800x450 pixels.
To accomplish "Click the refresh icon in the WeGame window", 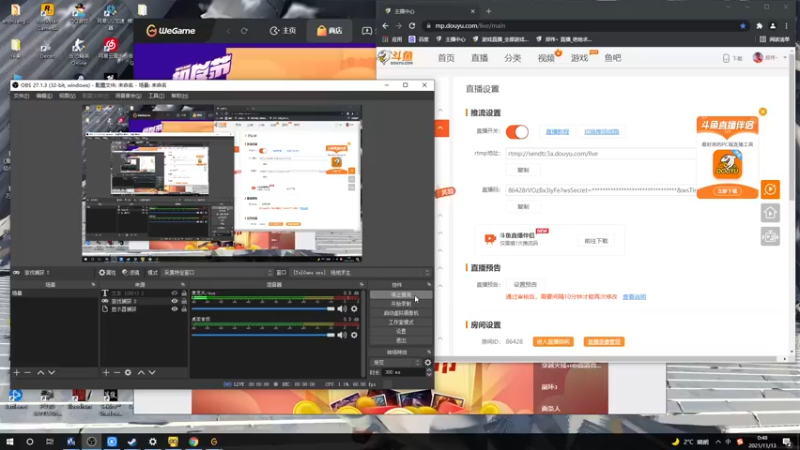I will tap(244, 31).
